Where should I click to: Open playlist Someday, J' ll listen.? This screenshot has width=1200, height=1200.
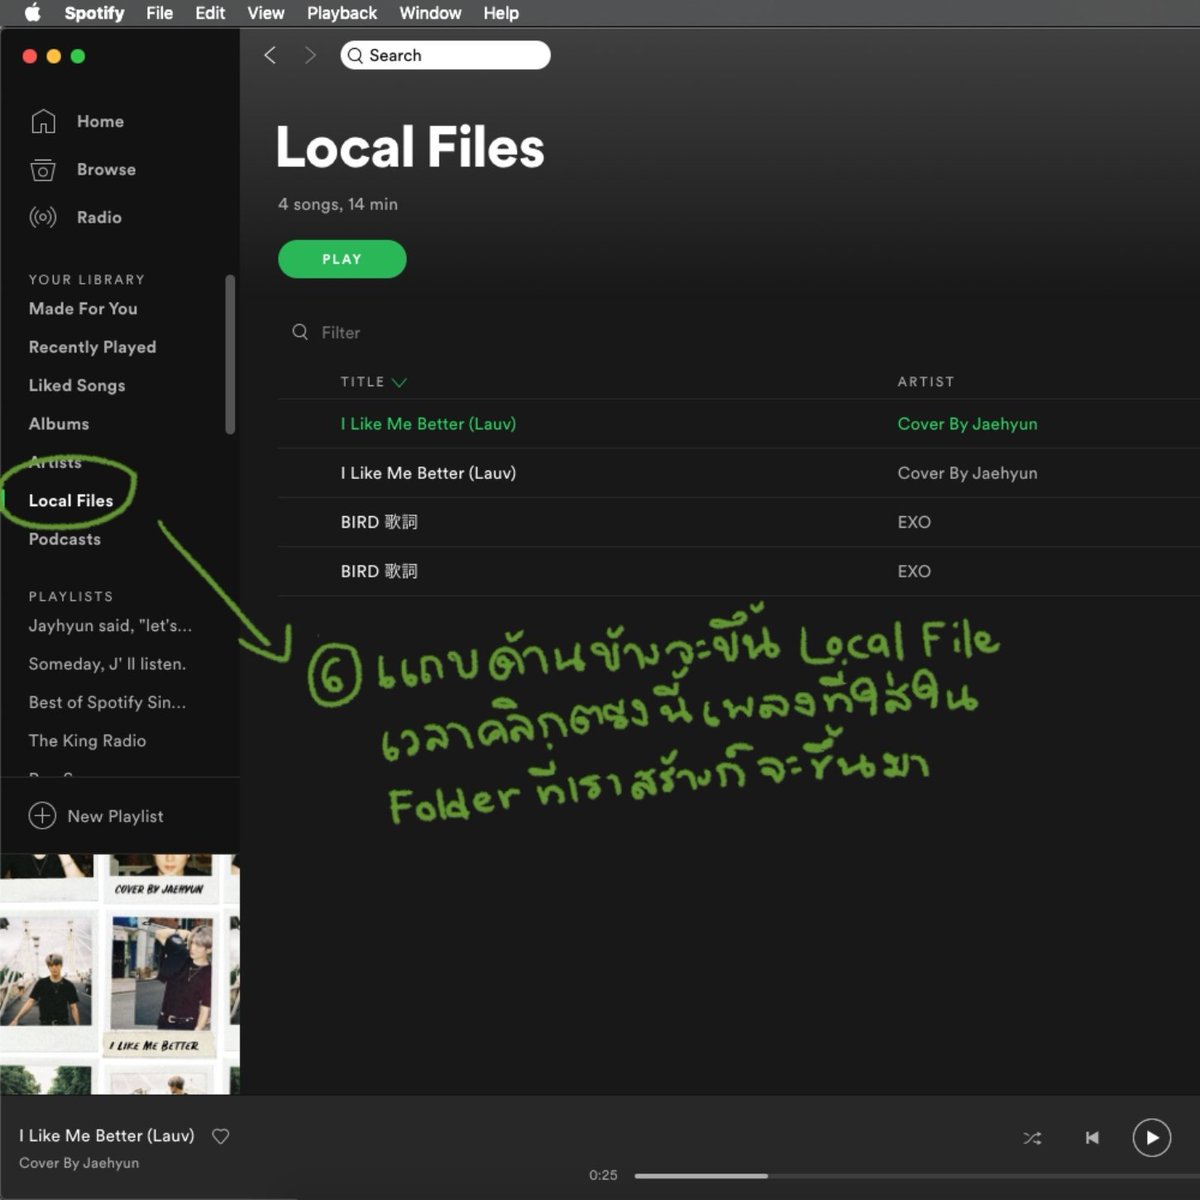pyautogui.click(x=107, y=663)
